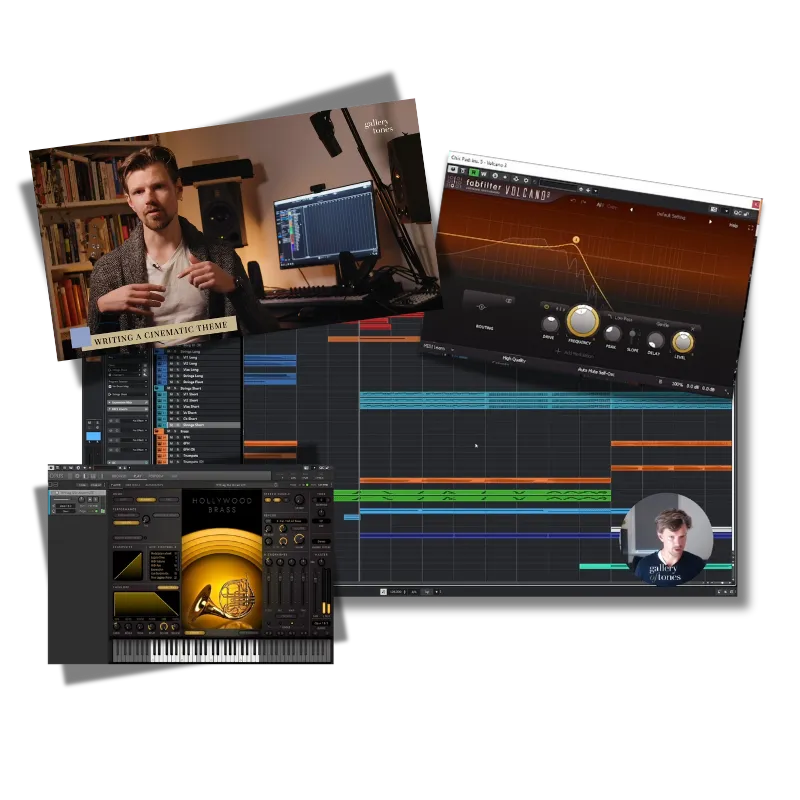Click the snapshot camera icon in Volcano window header

[x=714, y=209]
